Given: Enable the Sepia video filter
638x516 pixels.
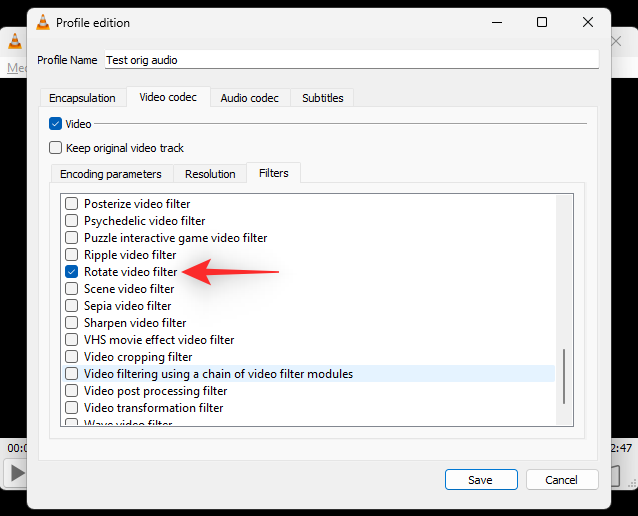Looking at the screenshot, I should 72,306.
